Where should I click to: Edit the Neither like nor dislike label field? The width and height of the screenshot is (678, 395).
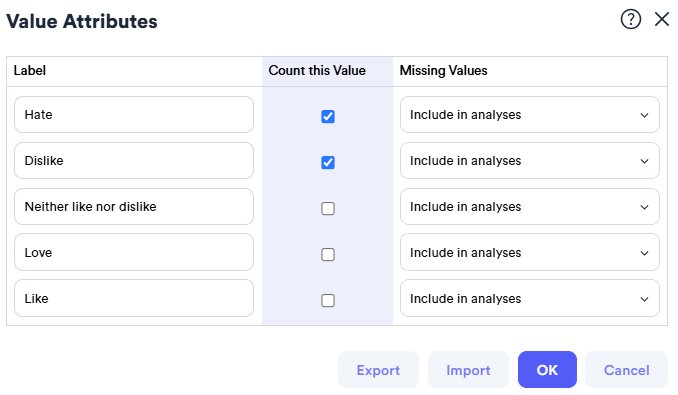[x=134, y=207]
